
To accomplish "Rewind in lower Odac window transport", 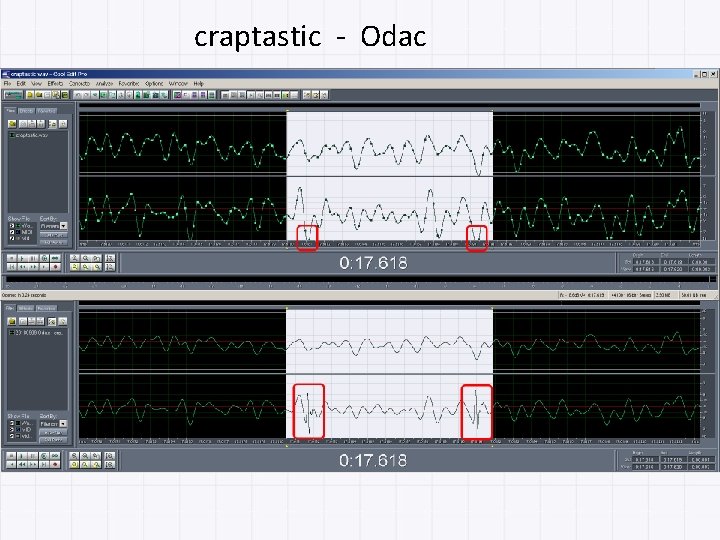I will click(x=22, y=464).
